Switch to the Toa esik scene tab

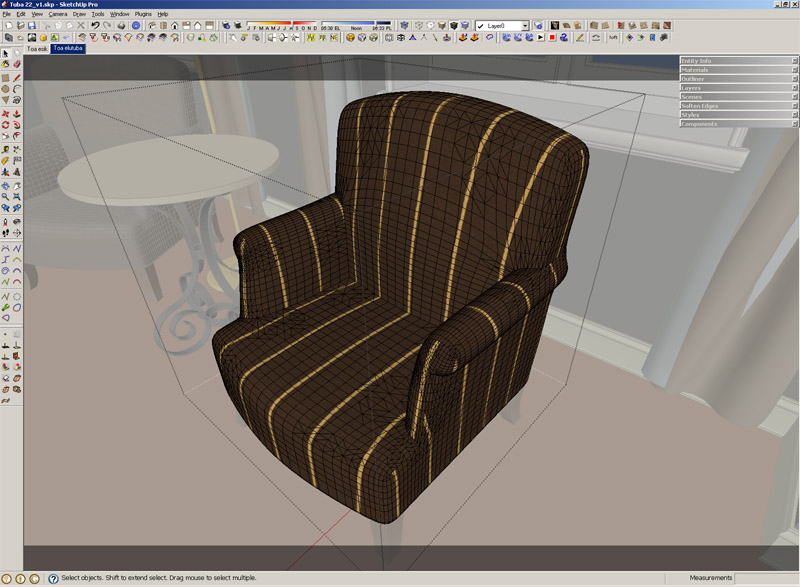(x=37, y=48)
